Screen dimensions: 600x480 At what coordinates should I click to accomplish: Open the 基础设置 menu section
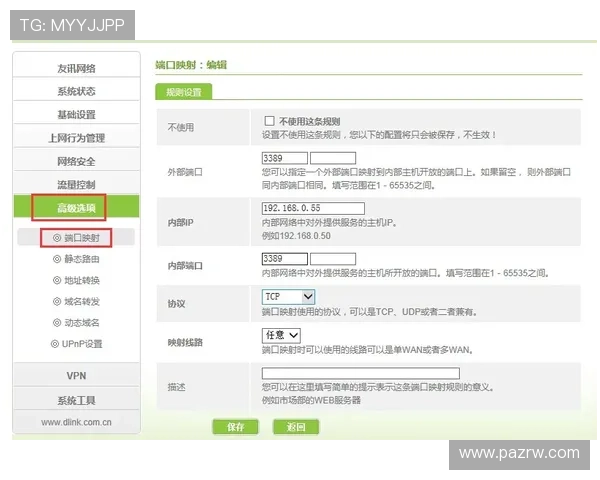tap(77, 114)
